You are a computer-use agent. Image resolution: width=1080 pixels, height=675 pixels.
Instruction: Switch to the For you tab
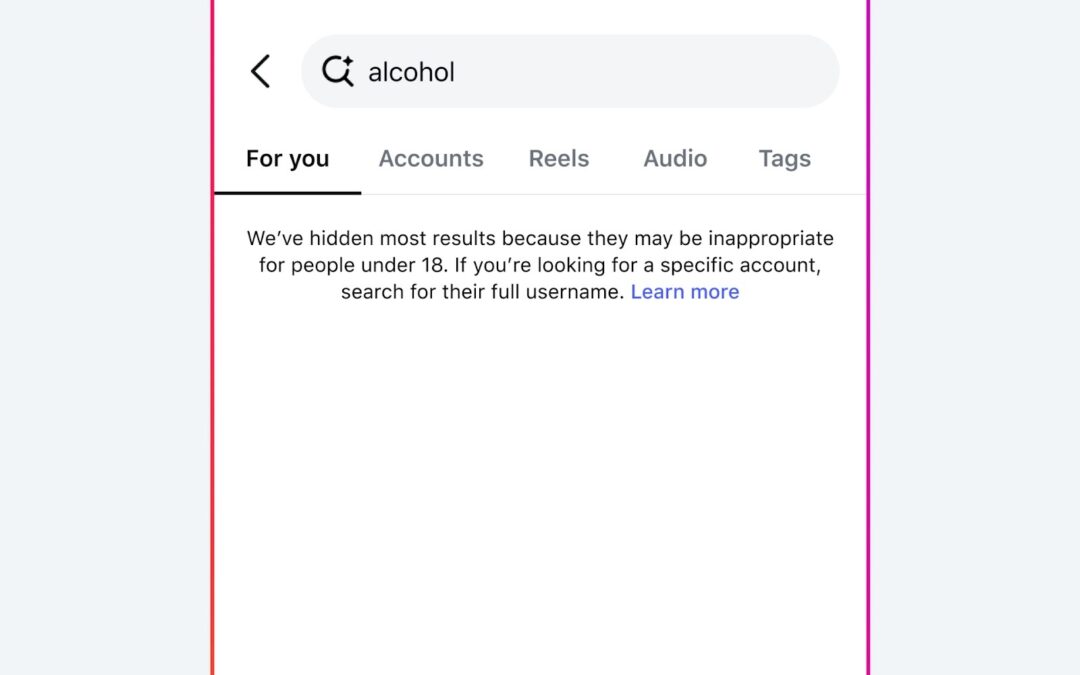(x=287, y=159)
